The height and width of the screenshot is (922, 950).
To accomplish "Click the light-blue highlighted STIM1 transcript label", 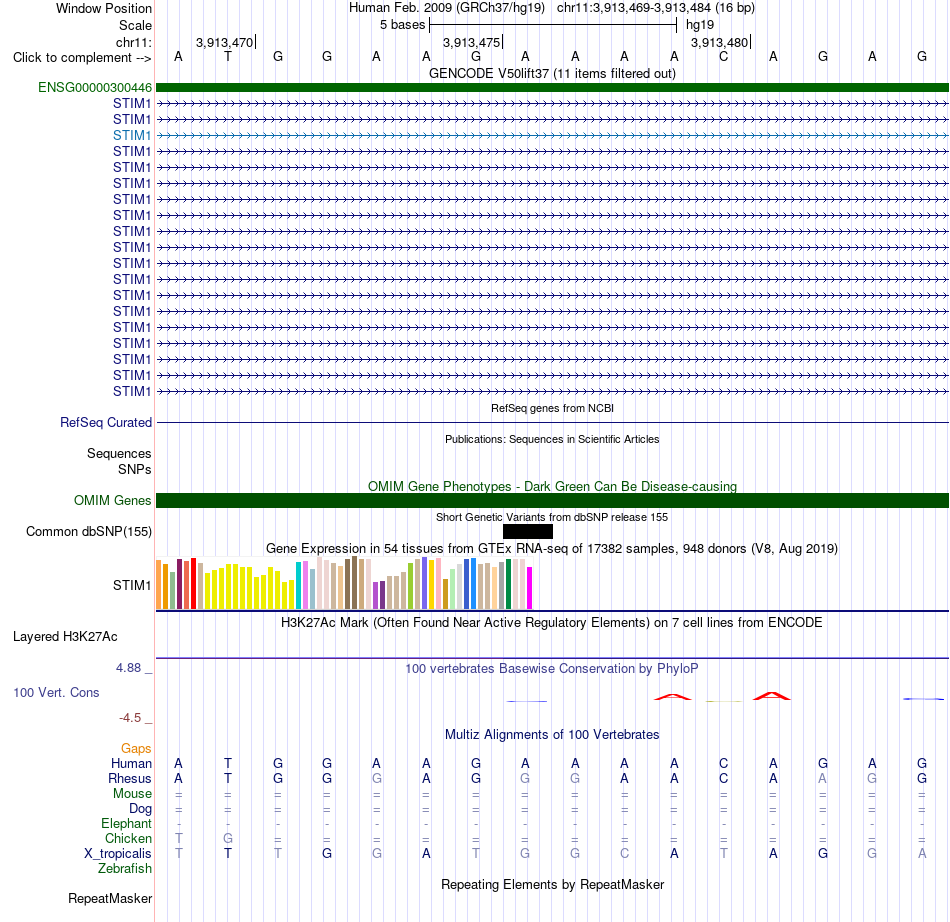I will pyautogui.click(x=131, y=135).
